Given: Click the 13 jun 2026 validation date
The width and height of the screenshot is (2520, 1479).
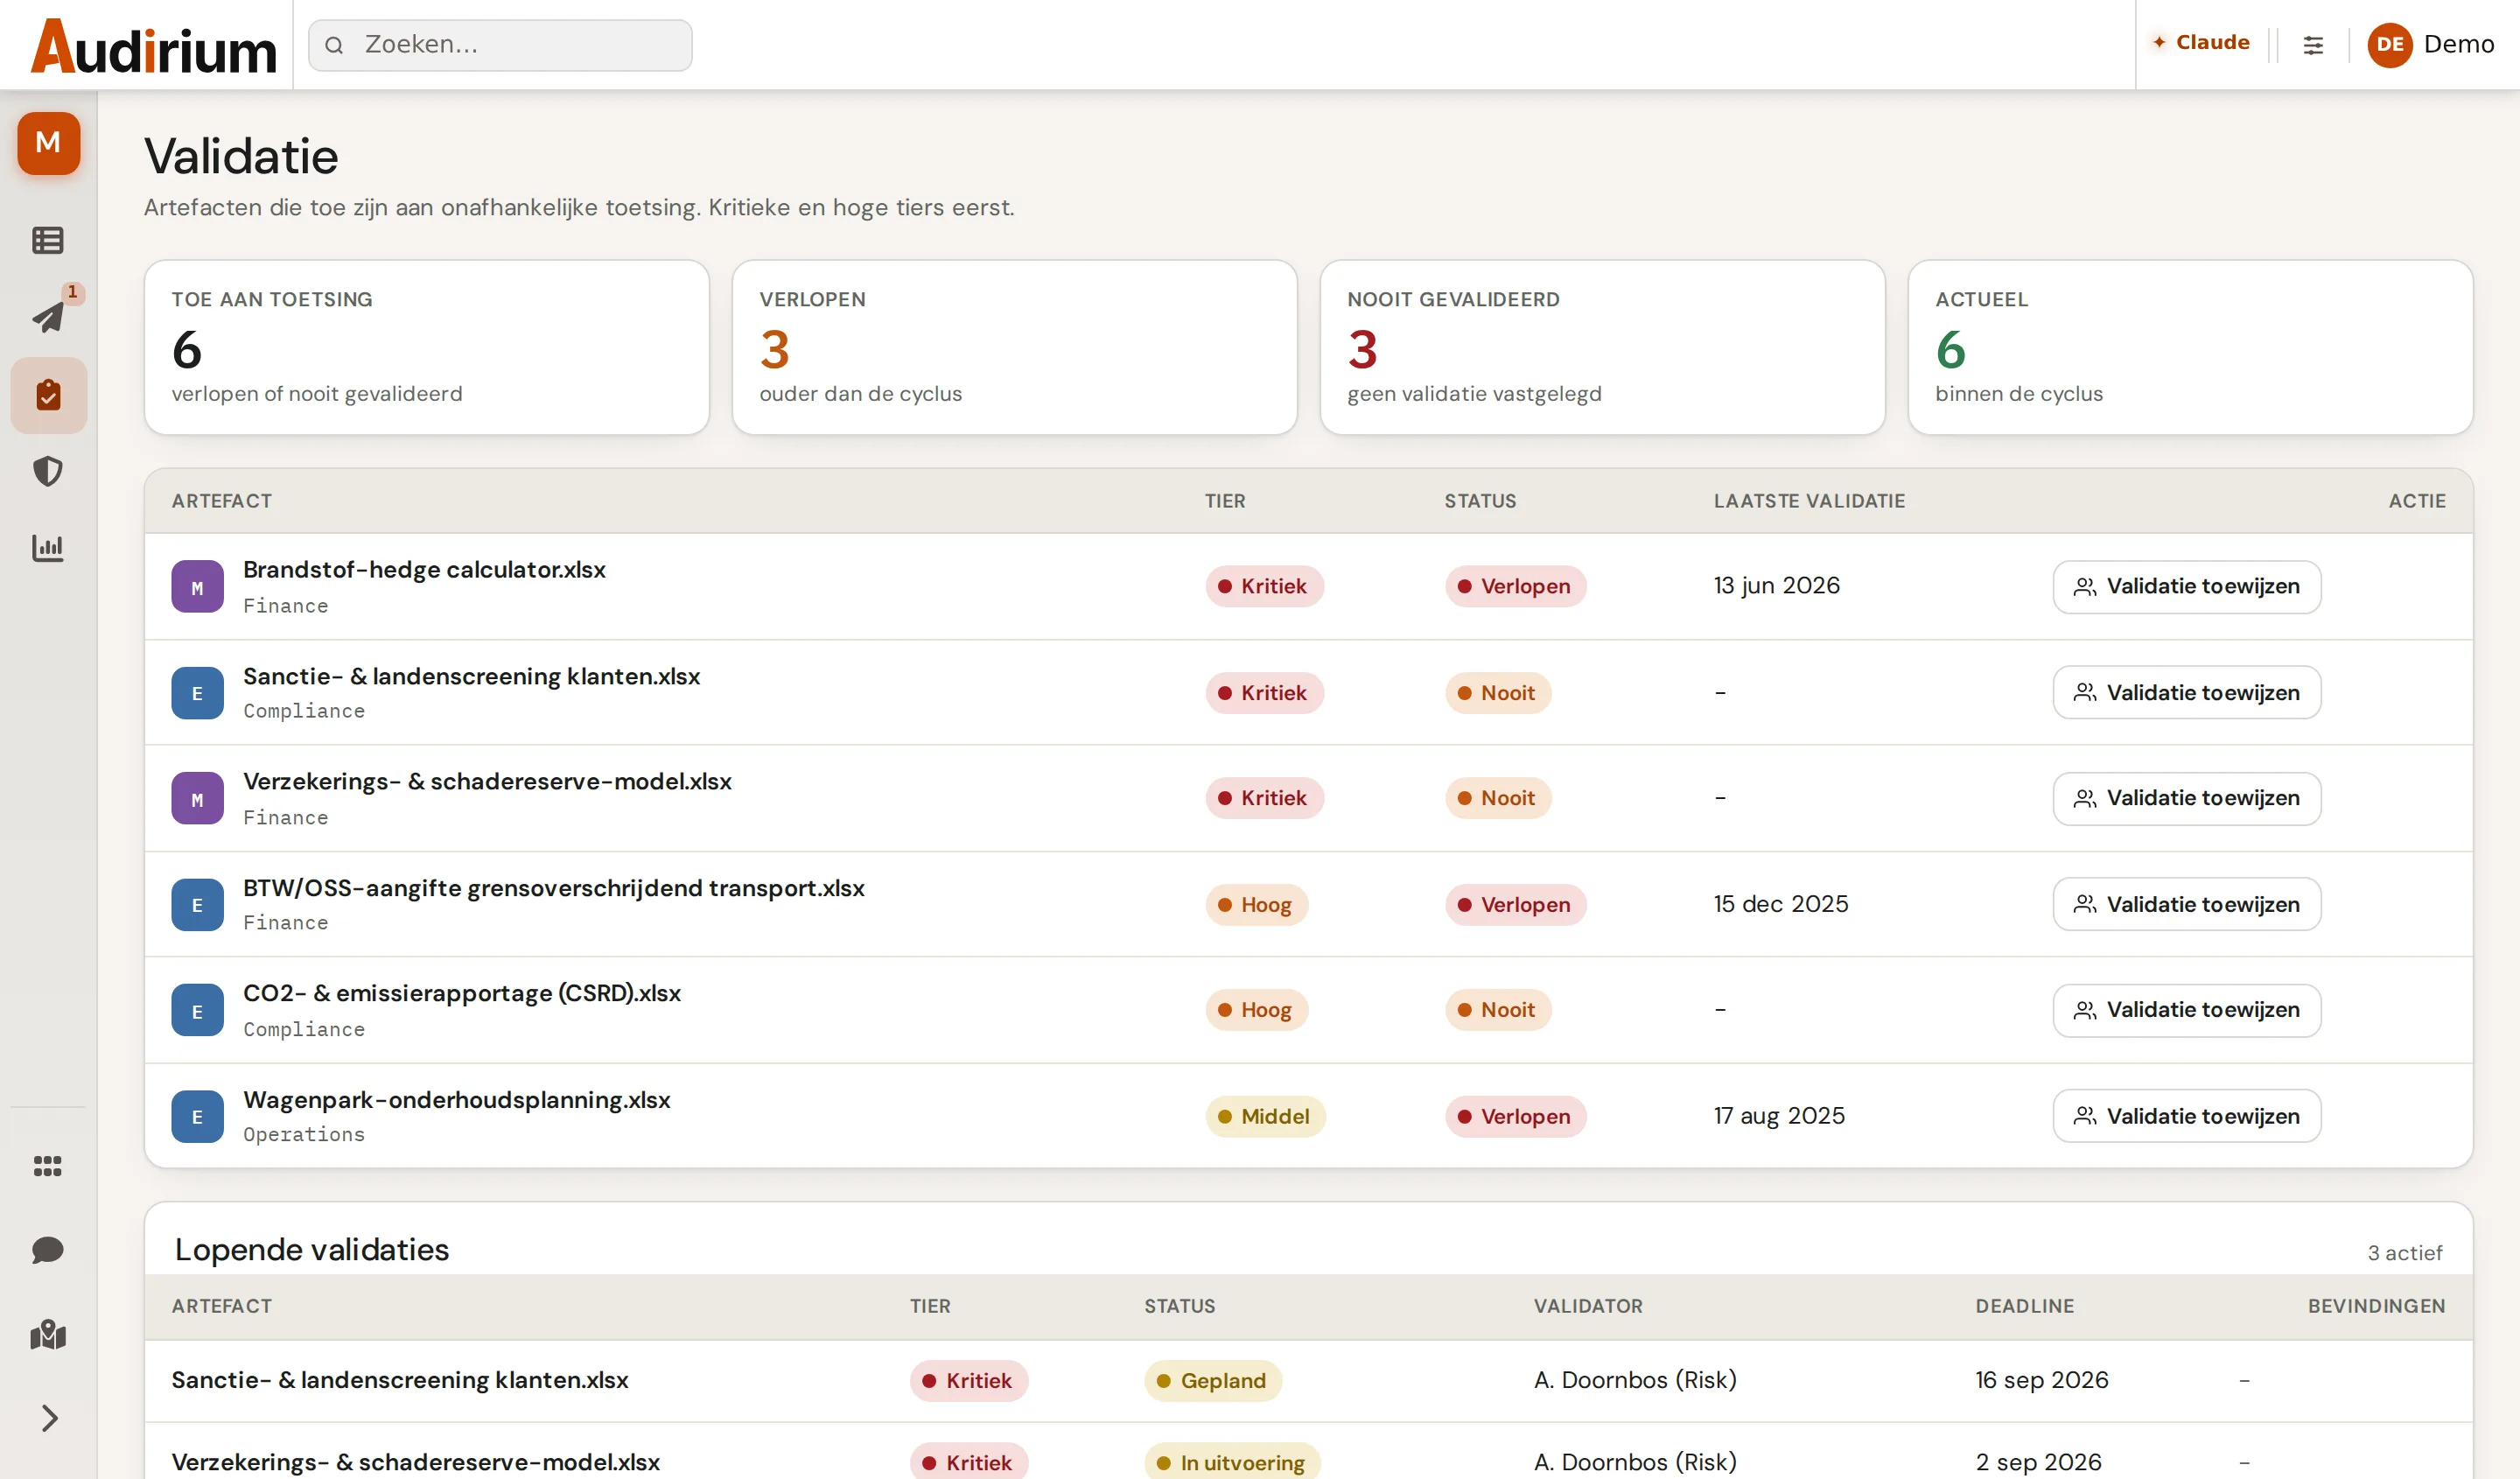Looking at the screenshot, I should (x=1776, y=586).
